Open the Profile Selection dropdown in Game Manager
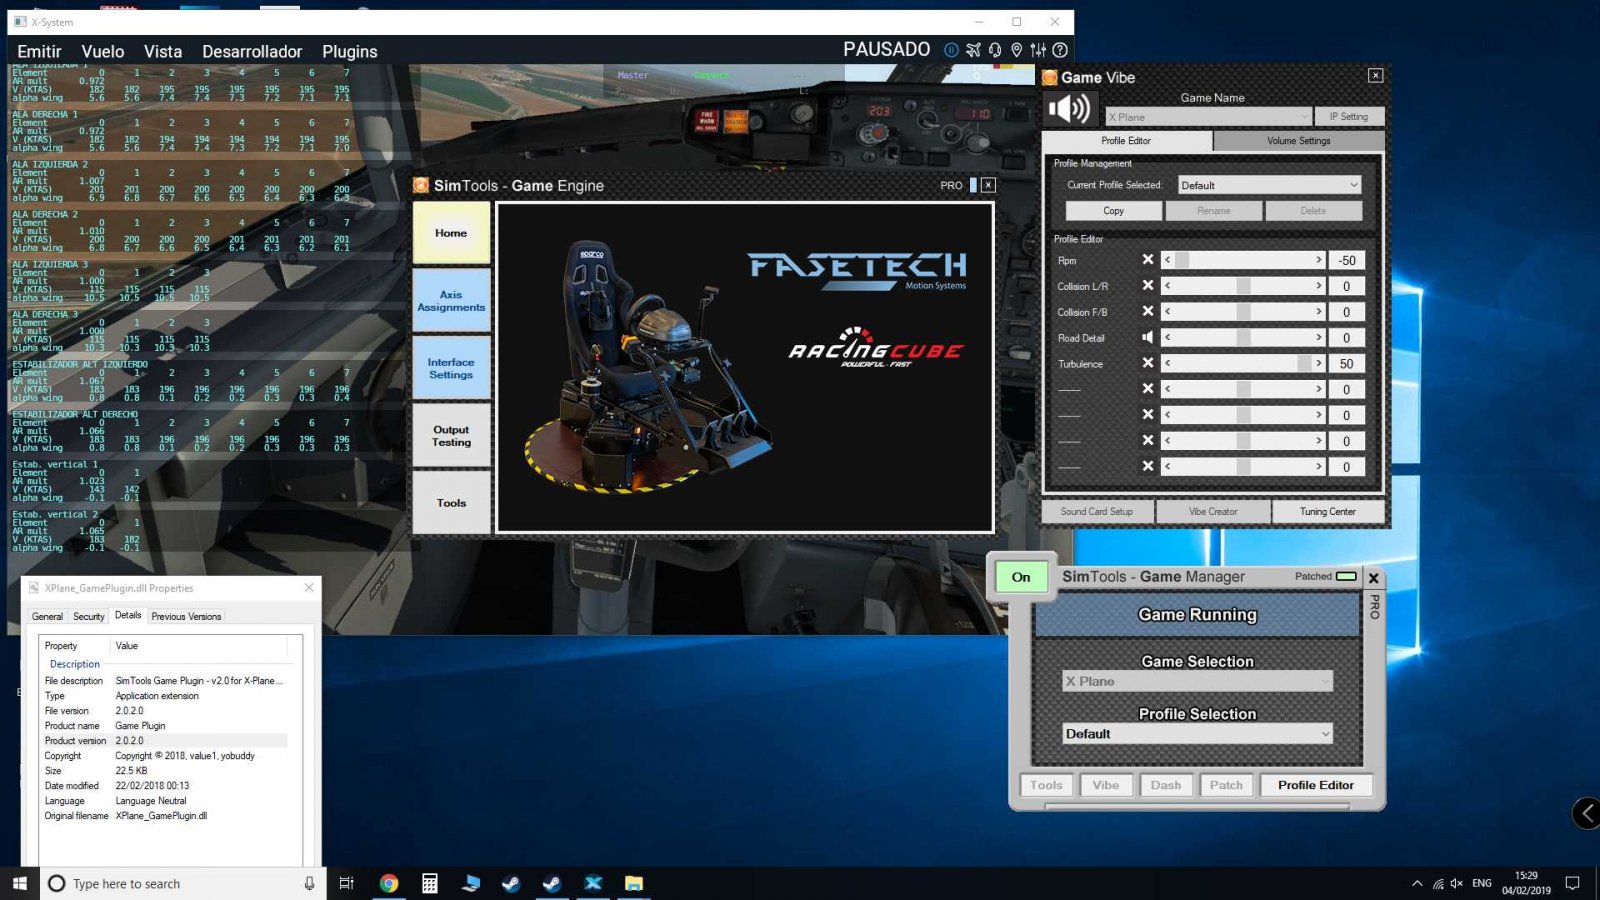 pos(1197,734)
